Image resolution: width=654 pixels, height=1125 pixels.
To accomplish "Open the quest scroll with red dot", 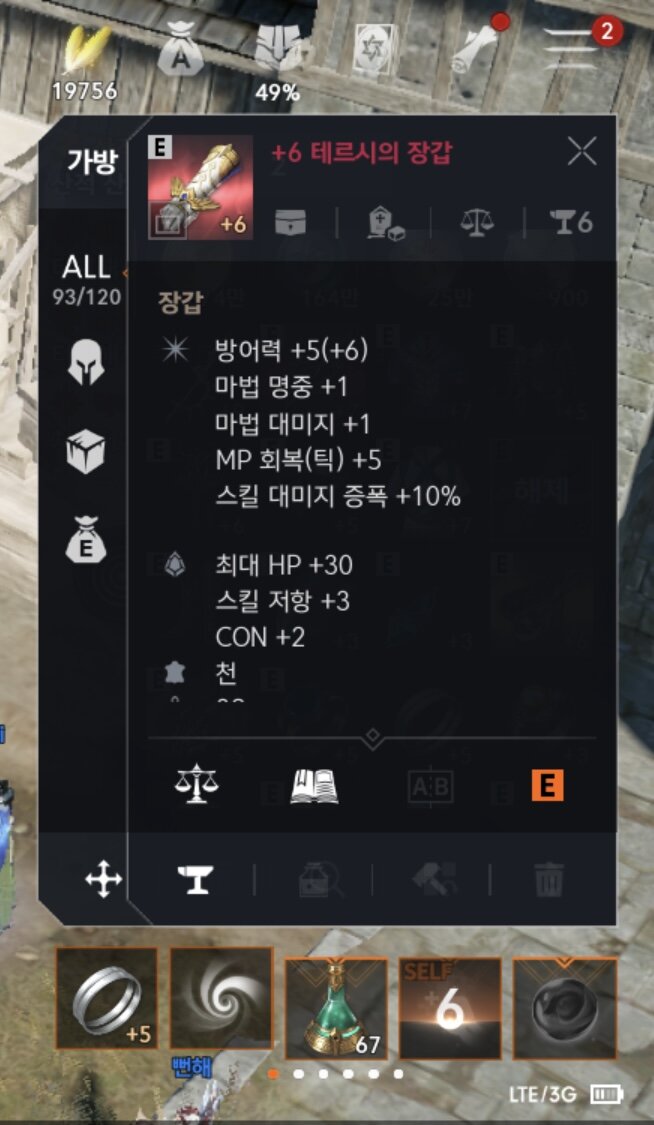I will tap(474, 46).
